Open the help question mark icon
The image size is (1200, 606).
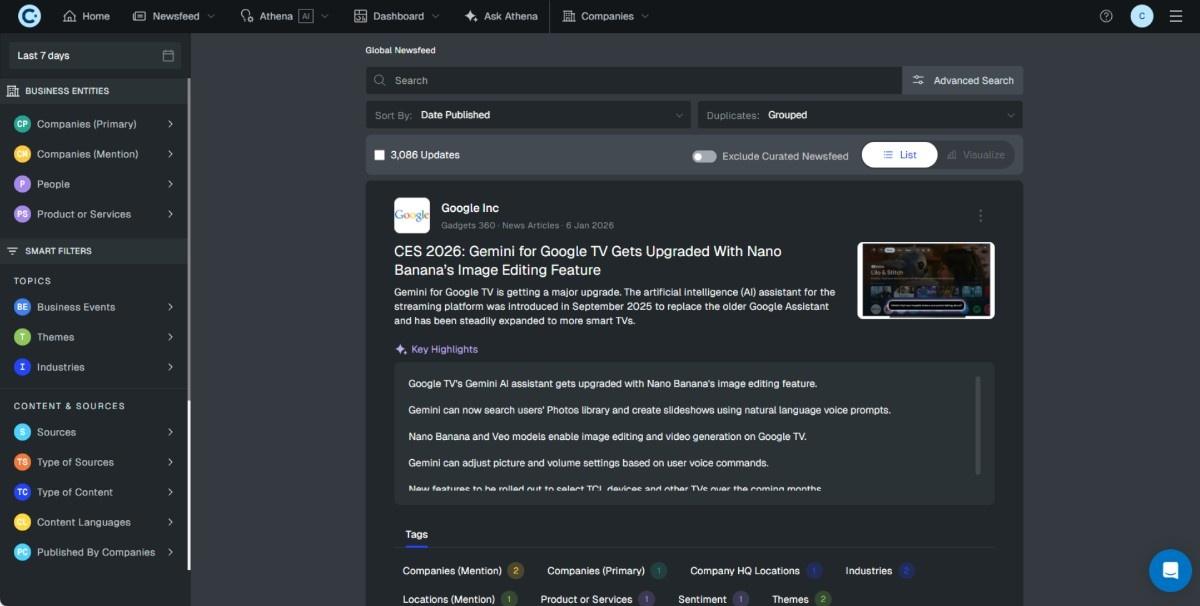point(1105,16)
